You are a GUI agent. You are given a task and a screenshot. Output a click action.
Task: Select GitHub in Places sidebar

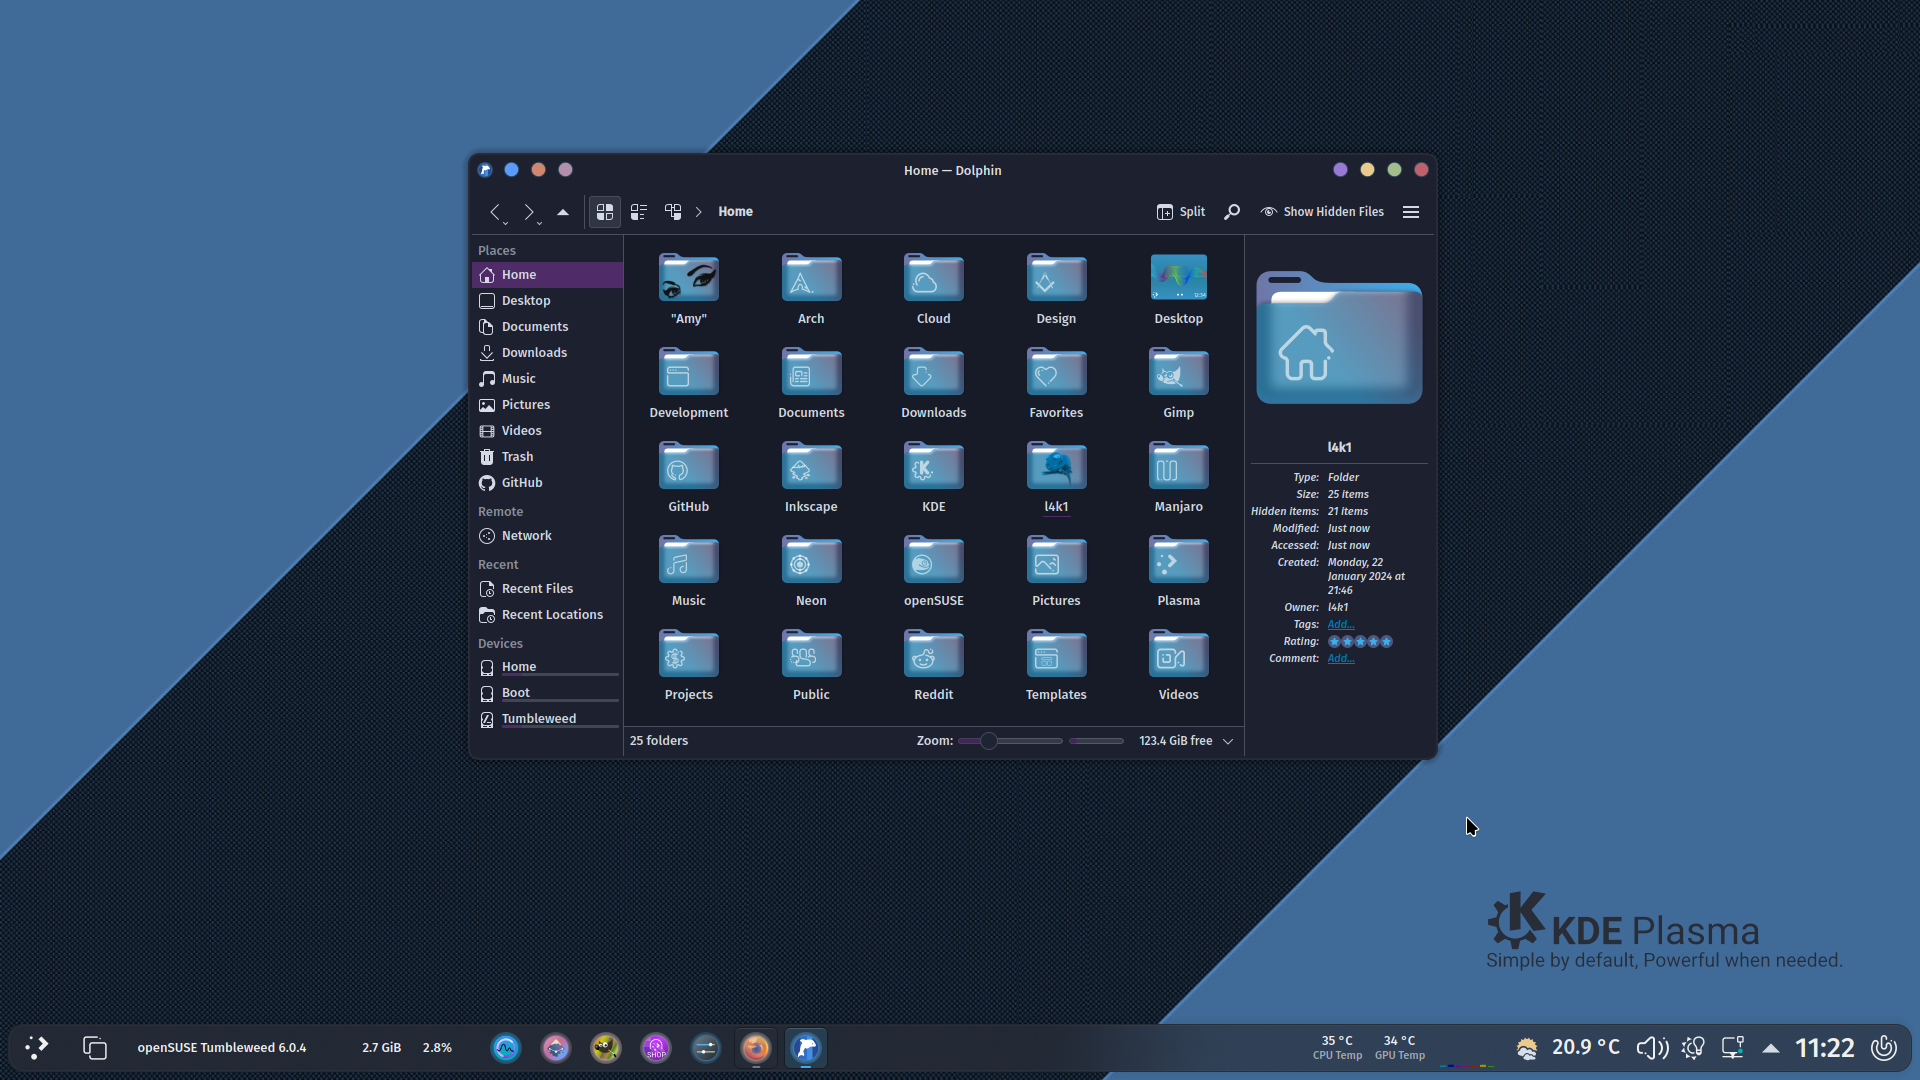547,483
